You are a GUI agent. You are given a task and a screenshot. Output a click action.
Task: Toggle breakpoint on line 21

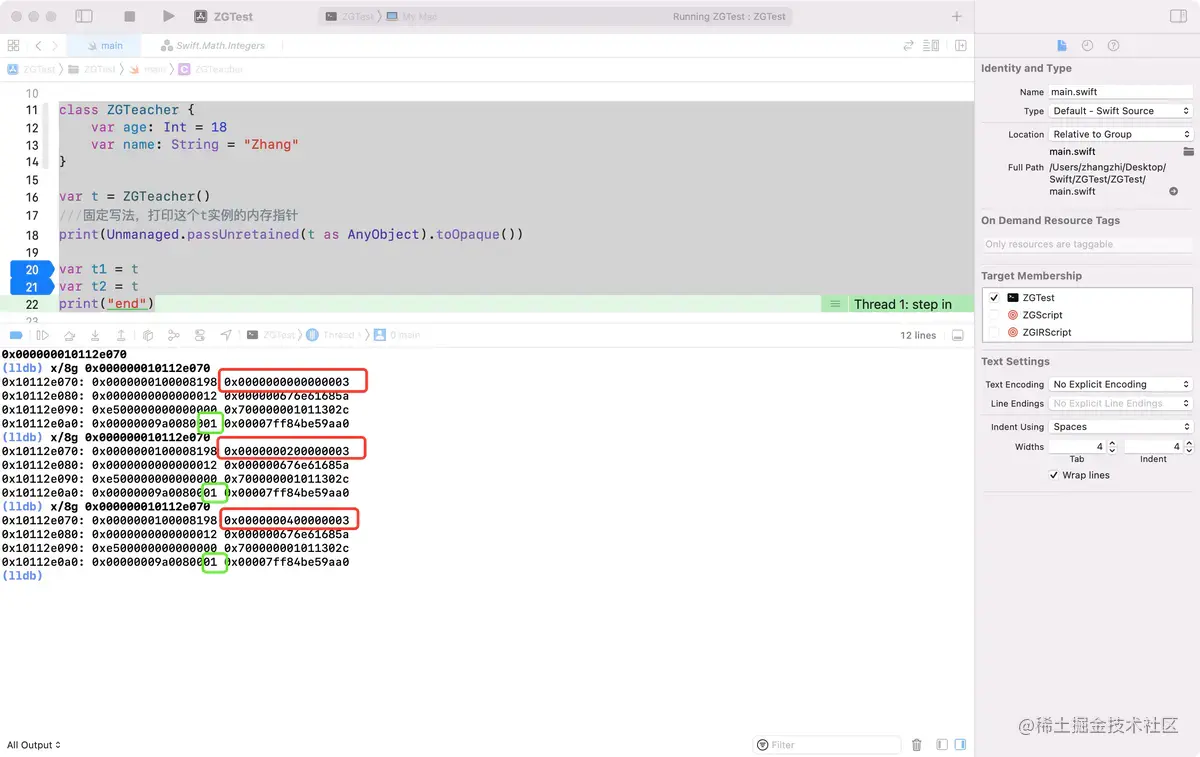click(x=31, y=287)
